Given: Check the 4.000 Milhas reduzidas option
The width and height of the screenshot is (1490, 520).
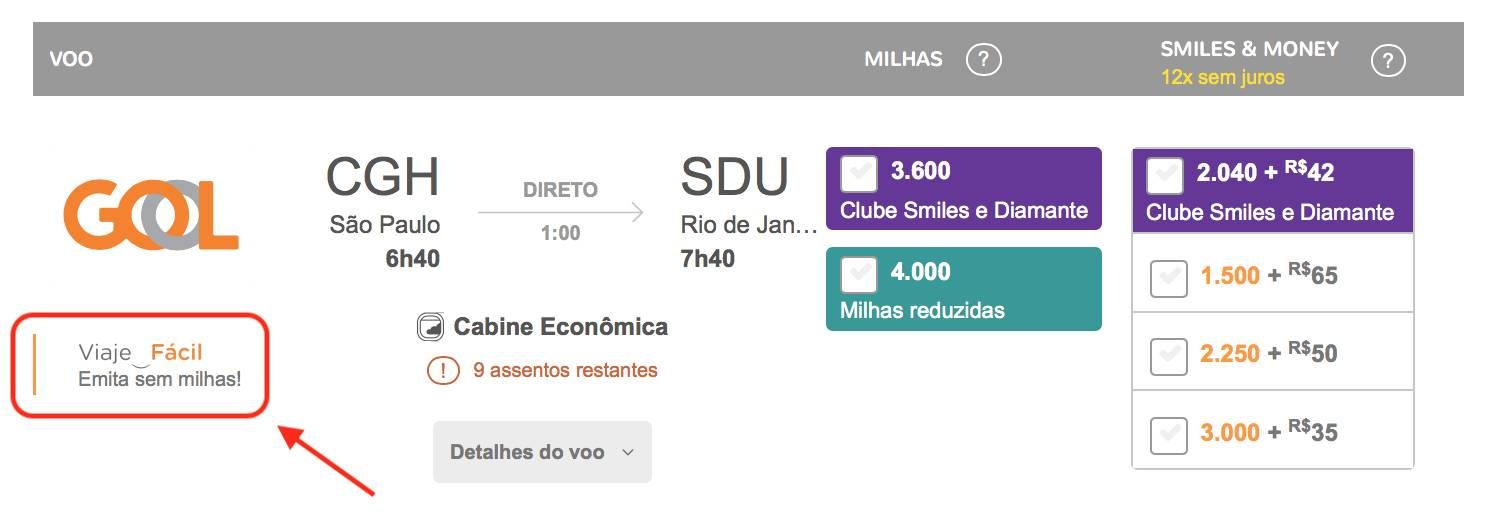Looking at the screenshot, I should 860,274.
